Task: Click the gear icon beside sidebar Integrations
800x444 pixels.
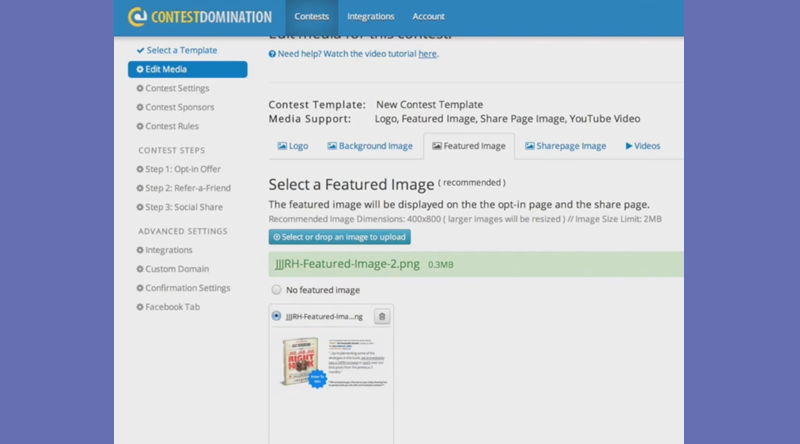Action: point(140,250)
